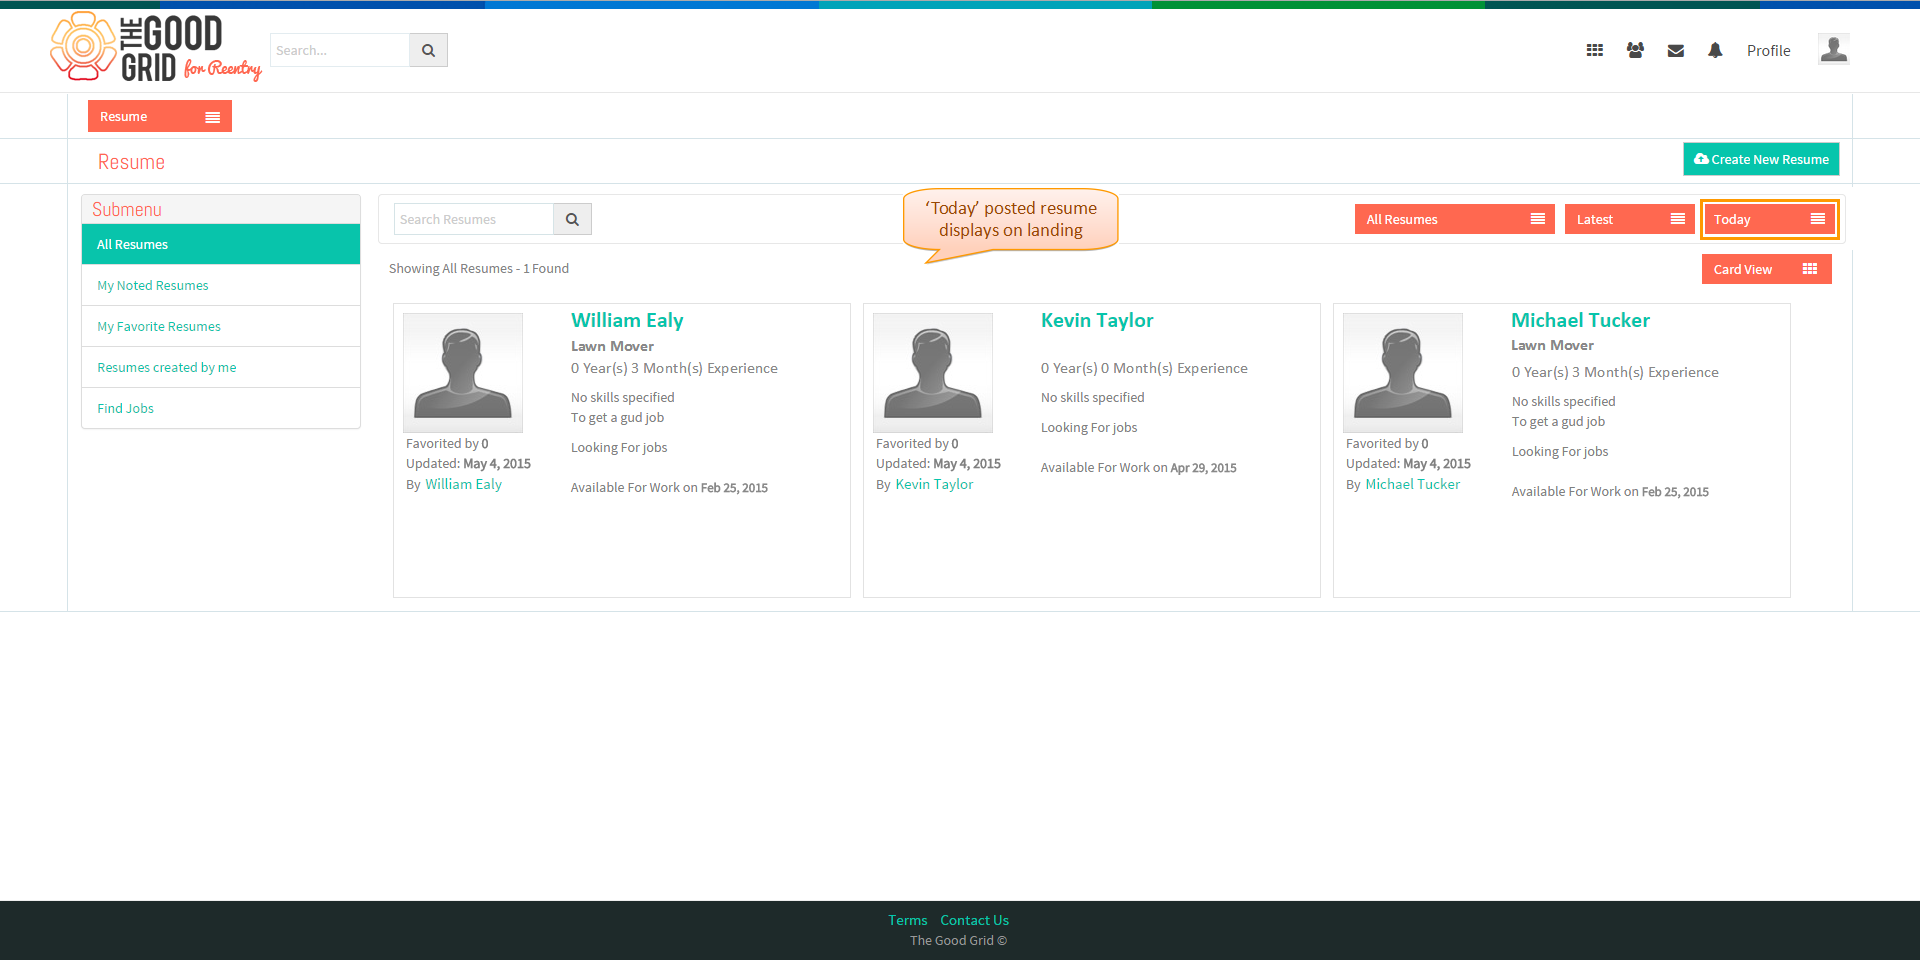
Task: Open the envelope messages icon
Action: (x=1676, y=51)
